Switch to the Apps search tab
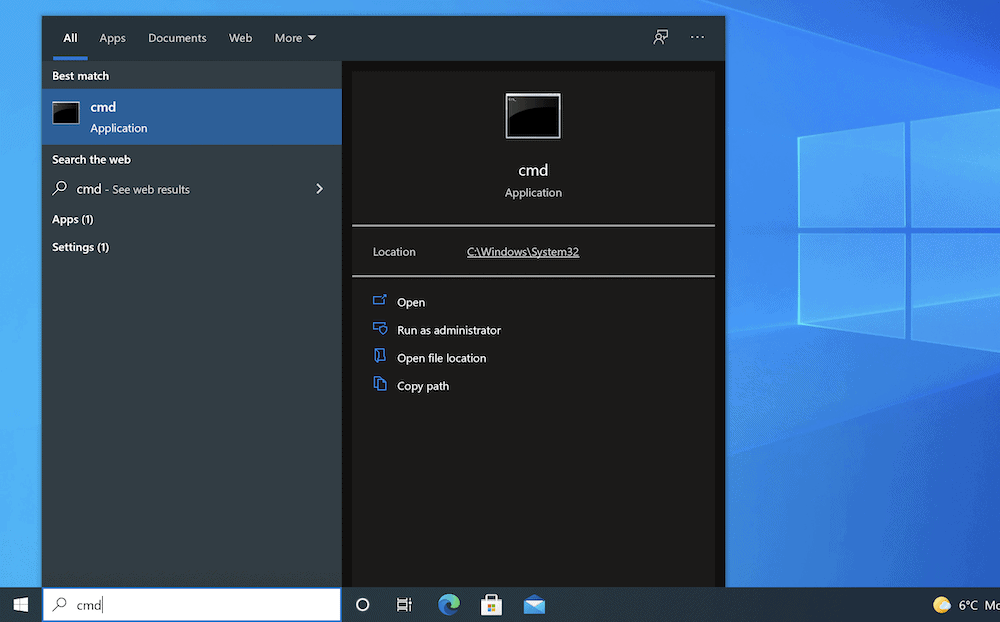Screen dimensions: 1000x622 coord(112,38)
